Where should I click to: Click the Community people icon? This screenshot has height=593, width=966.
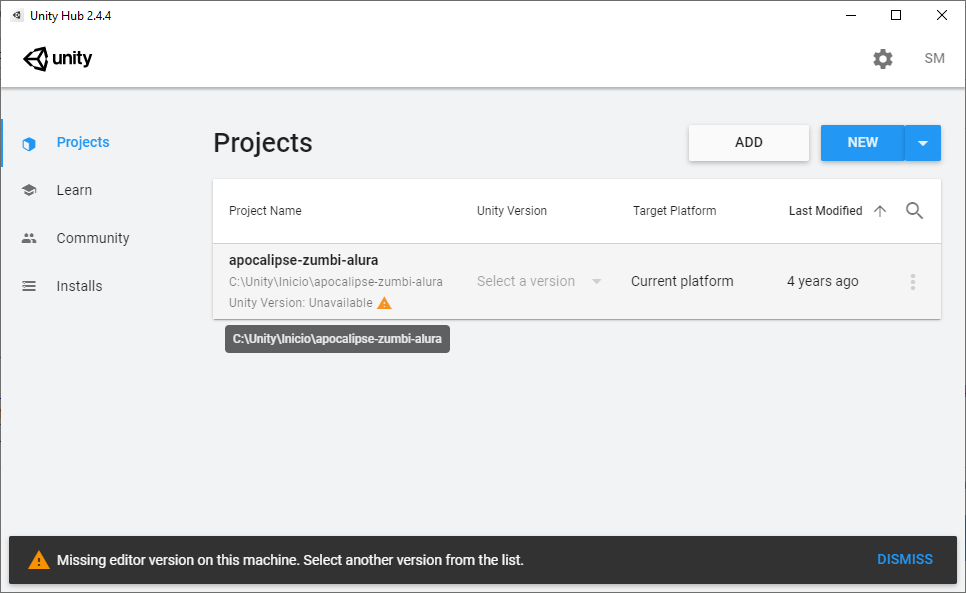(x=29, y=238)
